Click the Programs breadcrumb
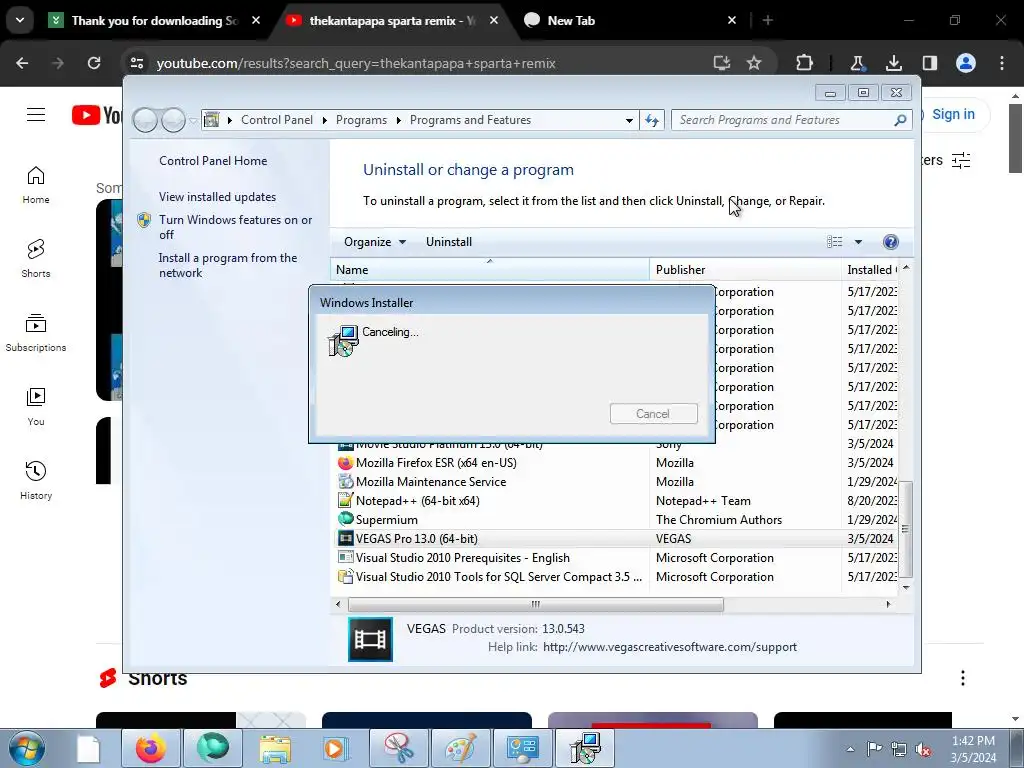Image resolution: width=1024 pixels, height=768 pixels. click(x=361, y=120)
